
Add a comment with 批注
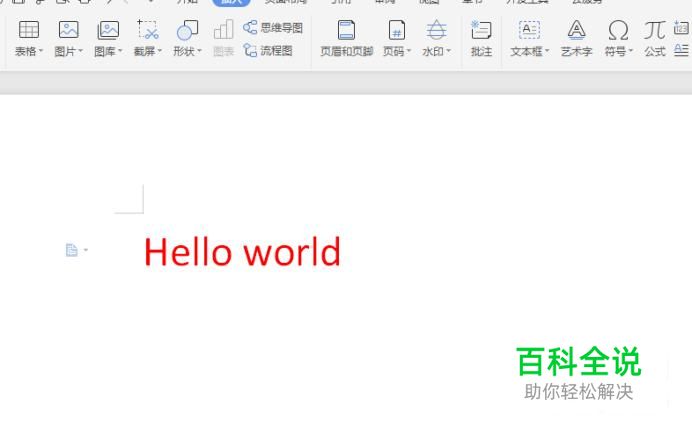[x=481, y=39]
